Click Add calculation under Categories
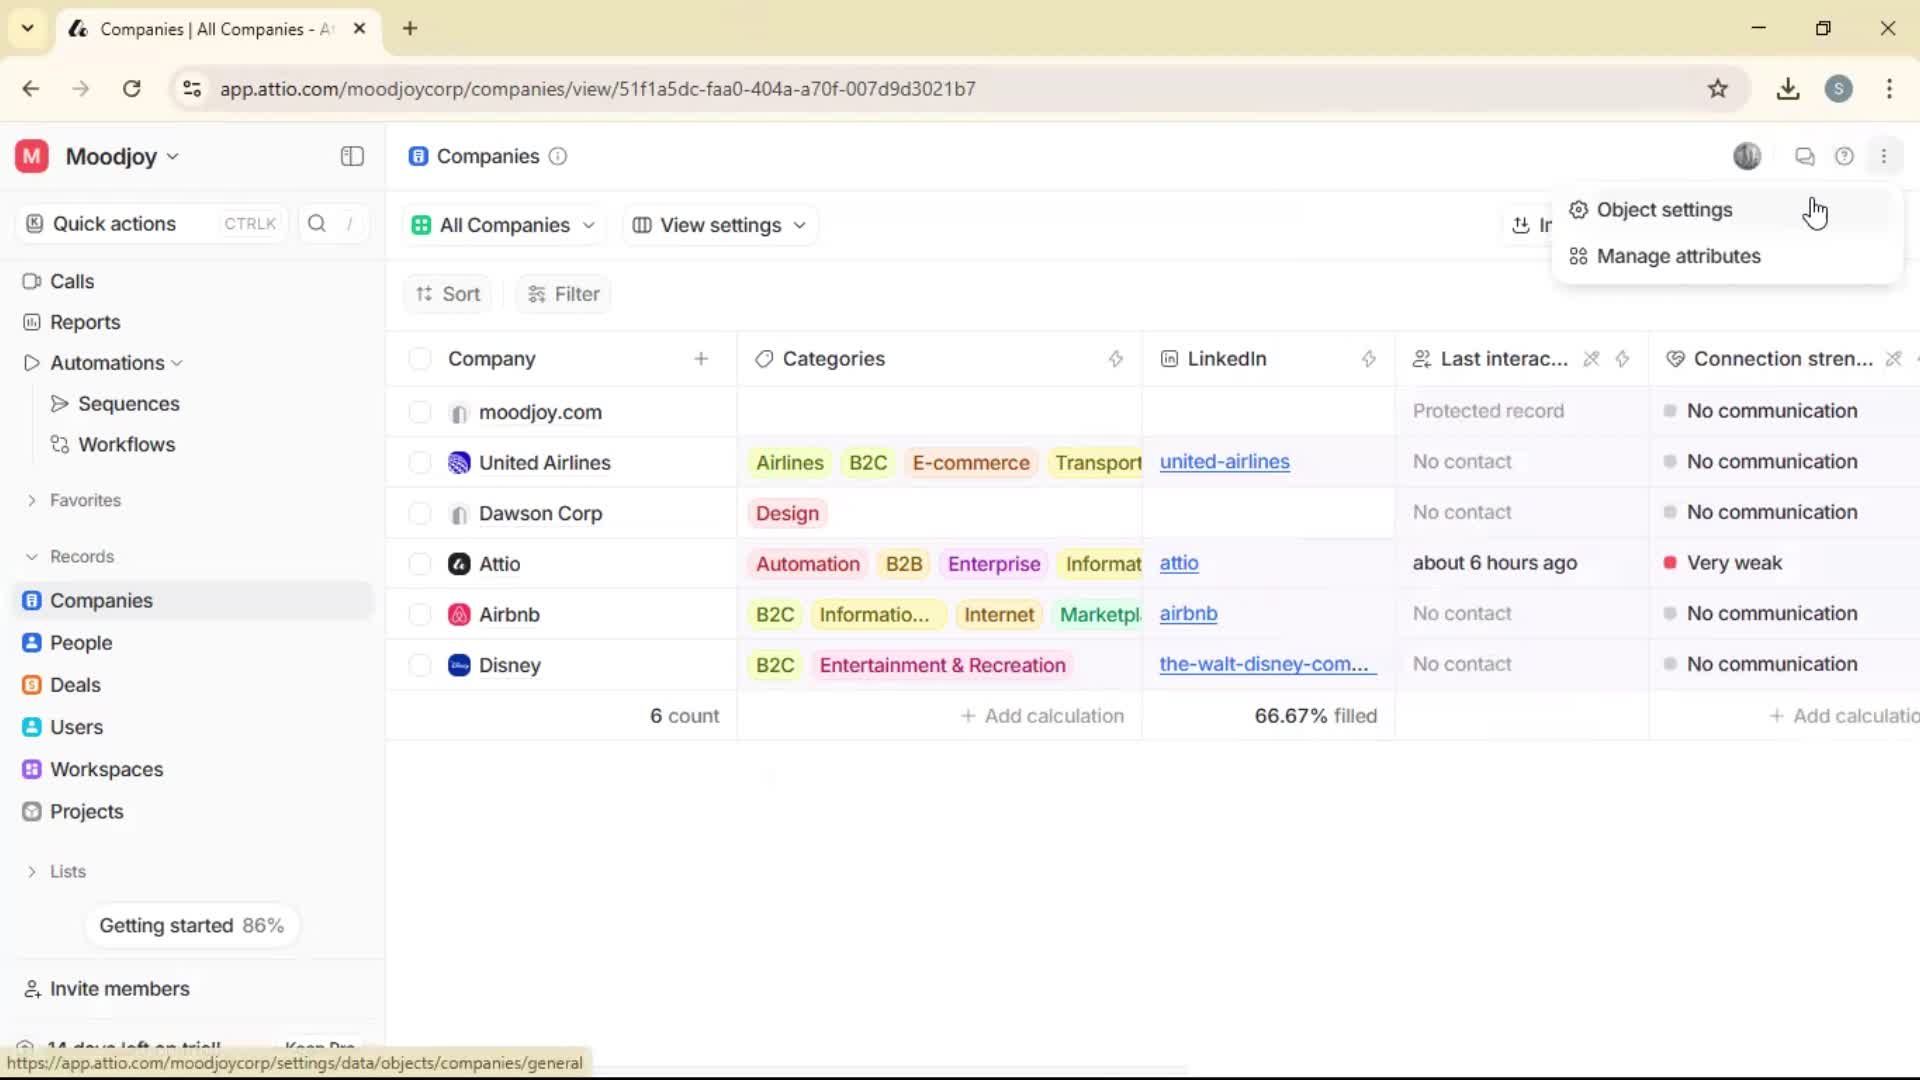1920x1080 pixels. (1042, 716)
